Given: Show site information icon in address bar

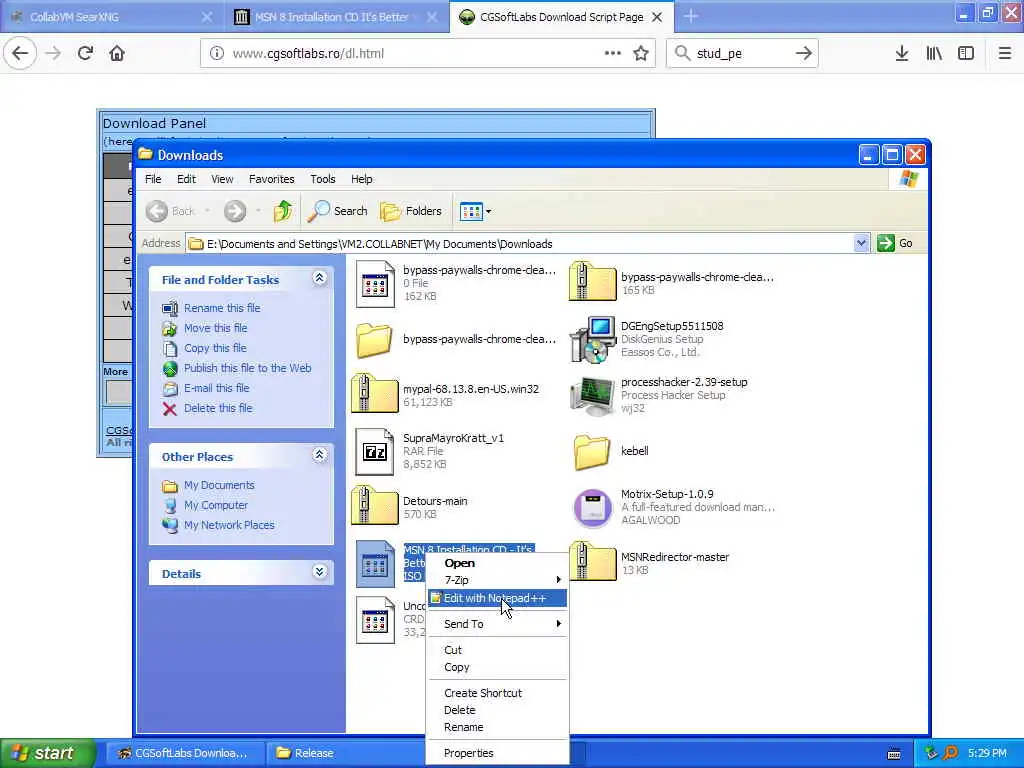Looking at the screenshot, I should 216,53.
